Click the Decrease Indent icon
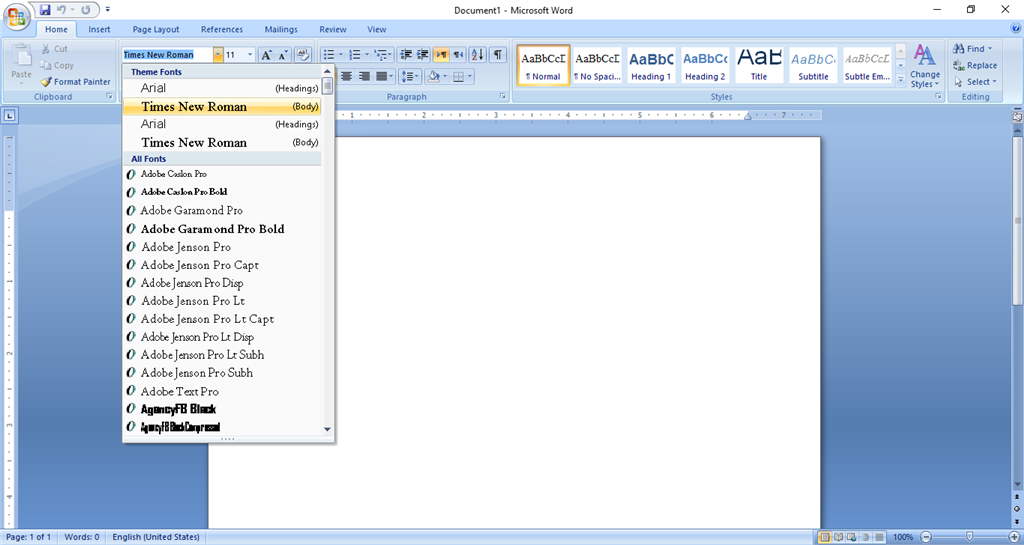 pyautogui.click(x=406, y=55)
